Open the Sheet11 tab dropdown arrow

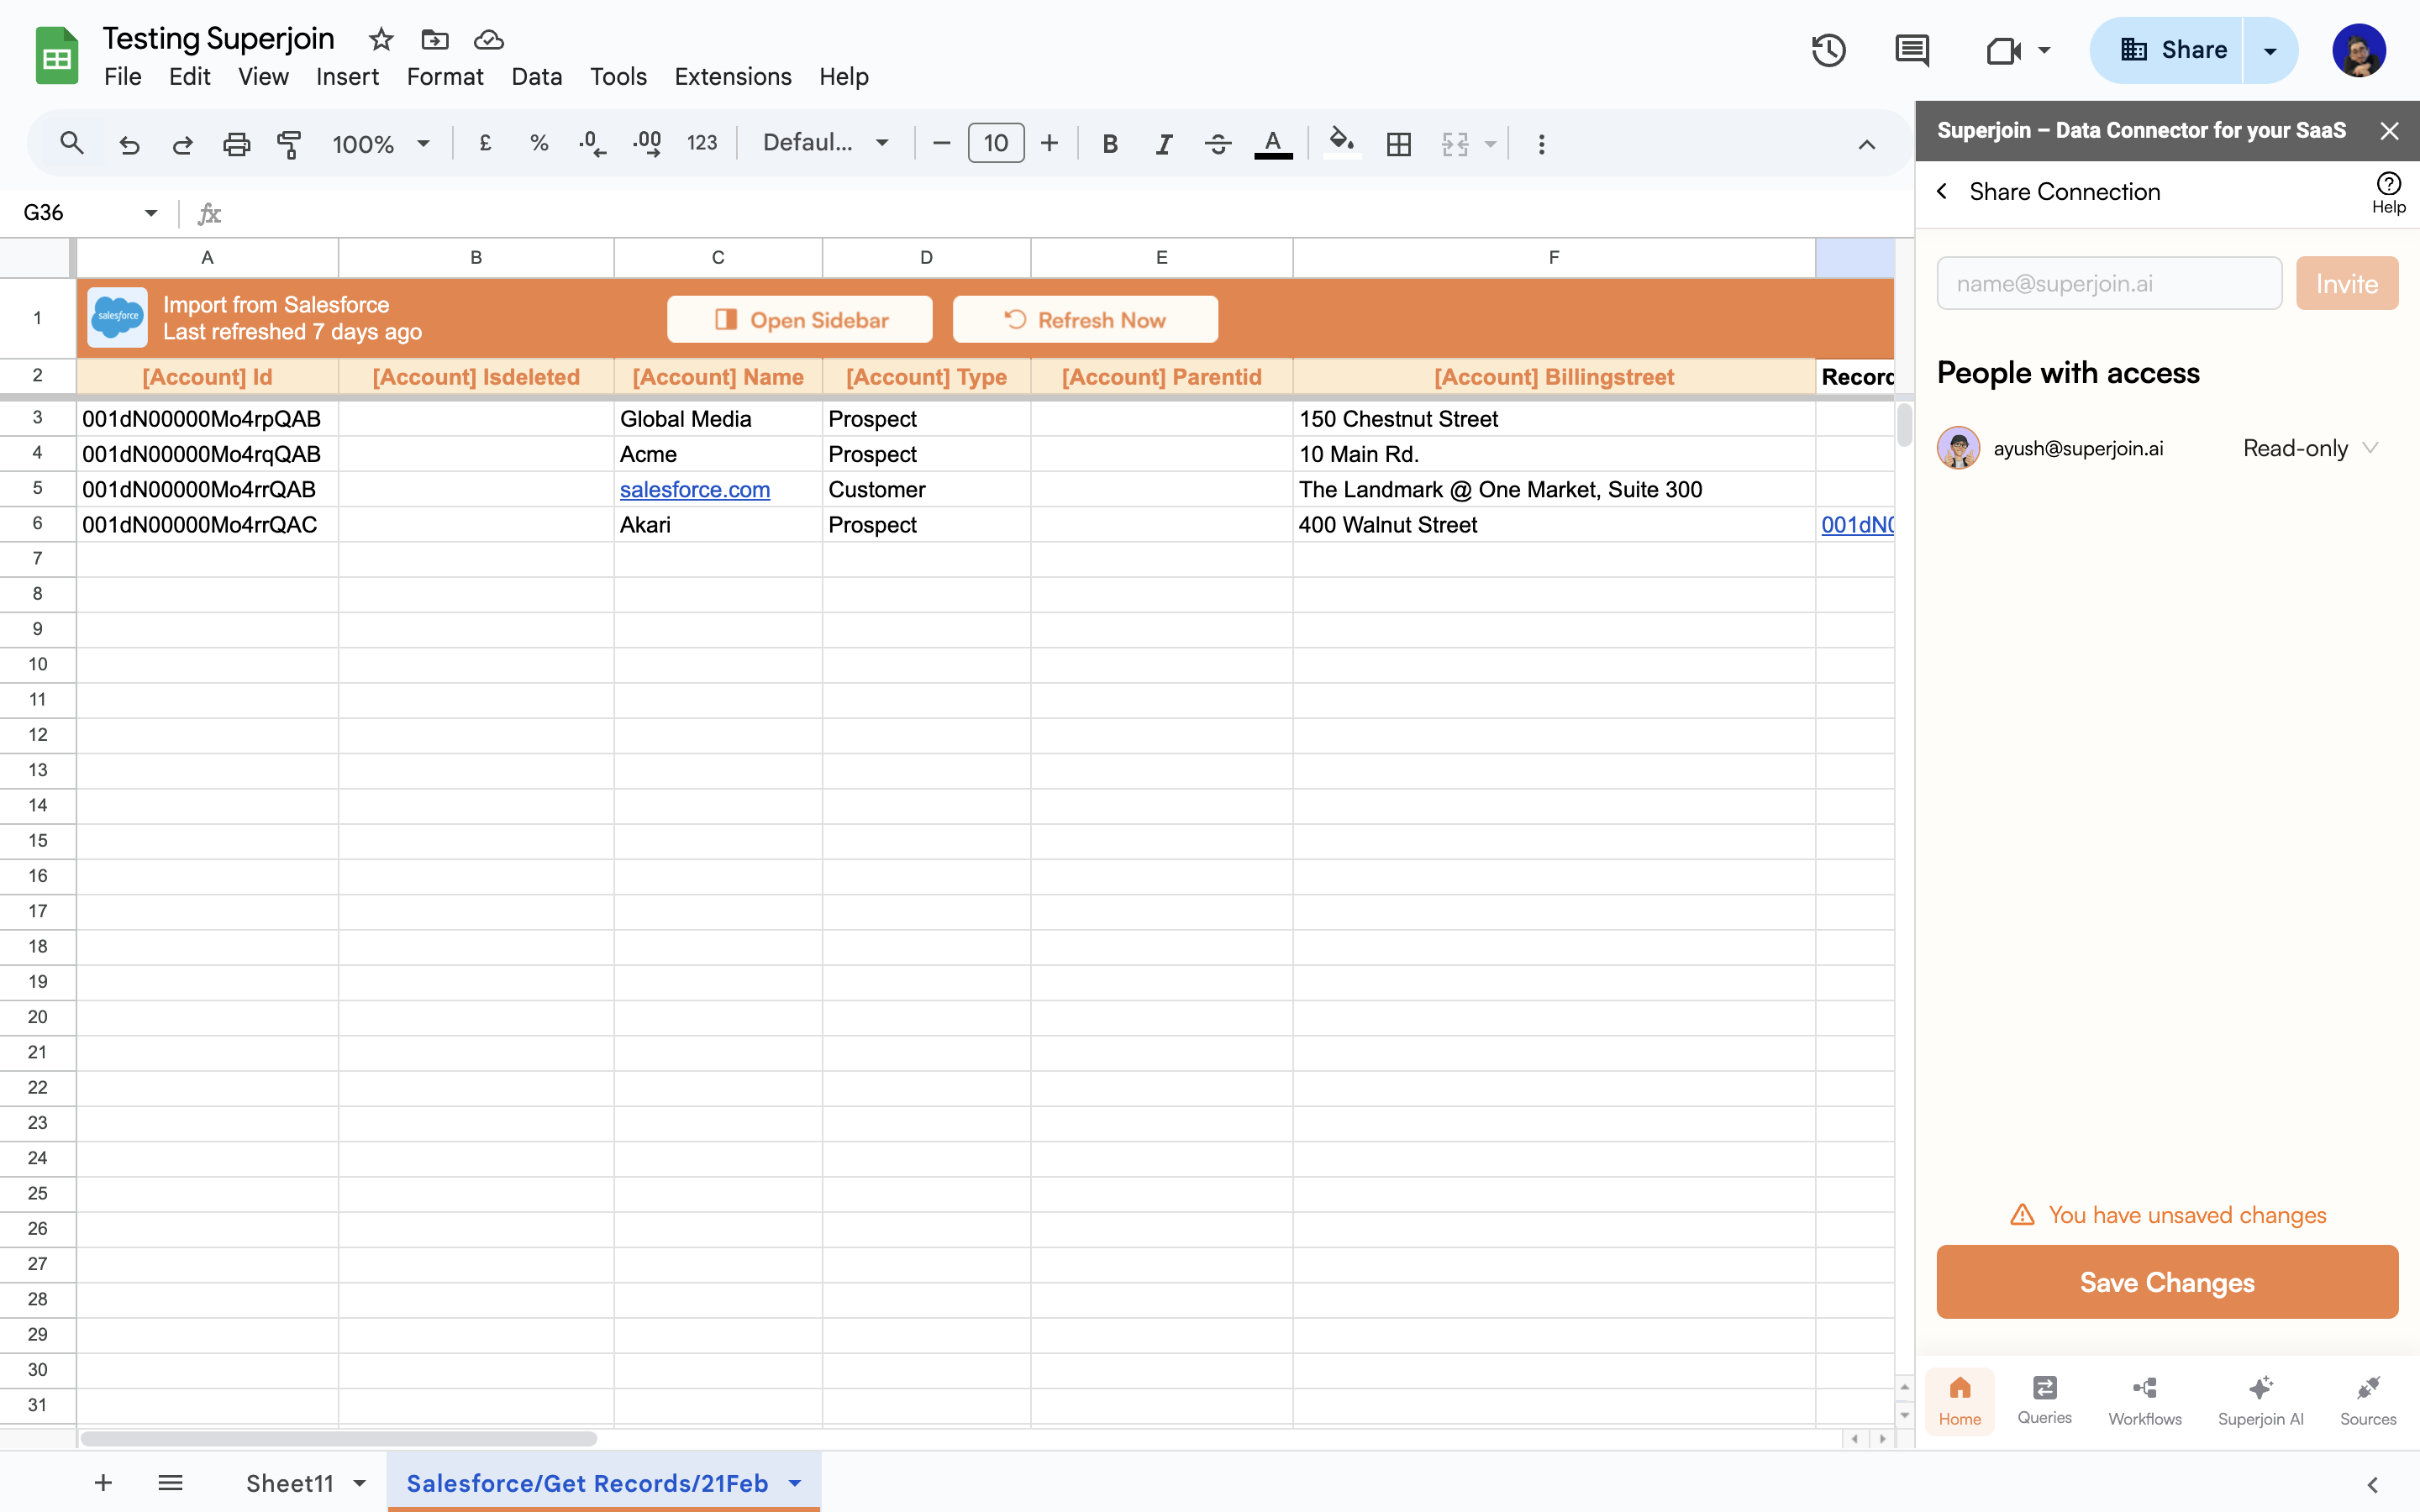[360, 1483]
